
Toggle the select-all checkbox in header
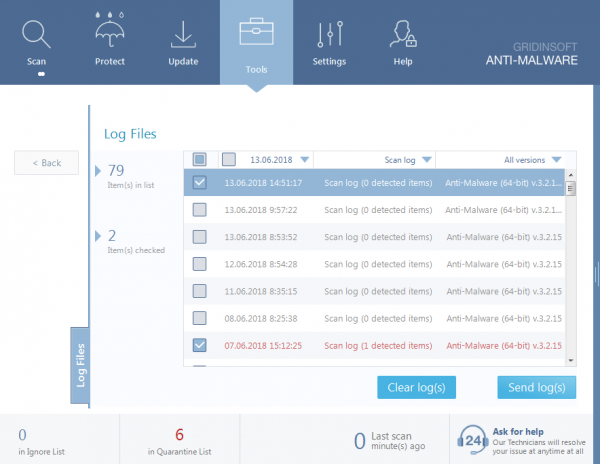pyautogui.click(x=199, y=160)
